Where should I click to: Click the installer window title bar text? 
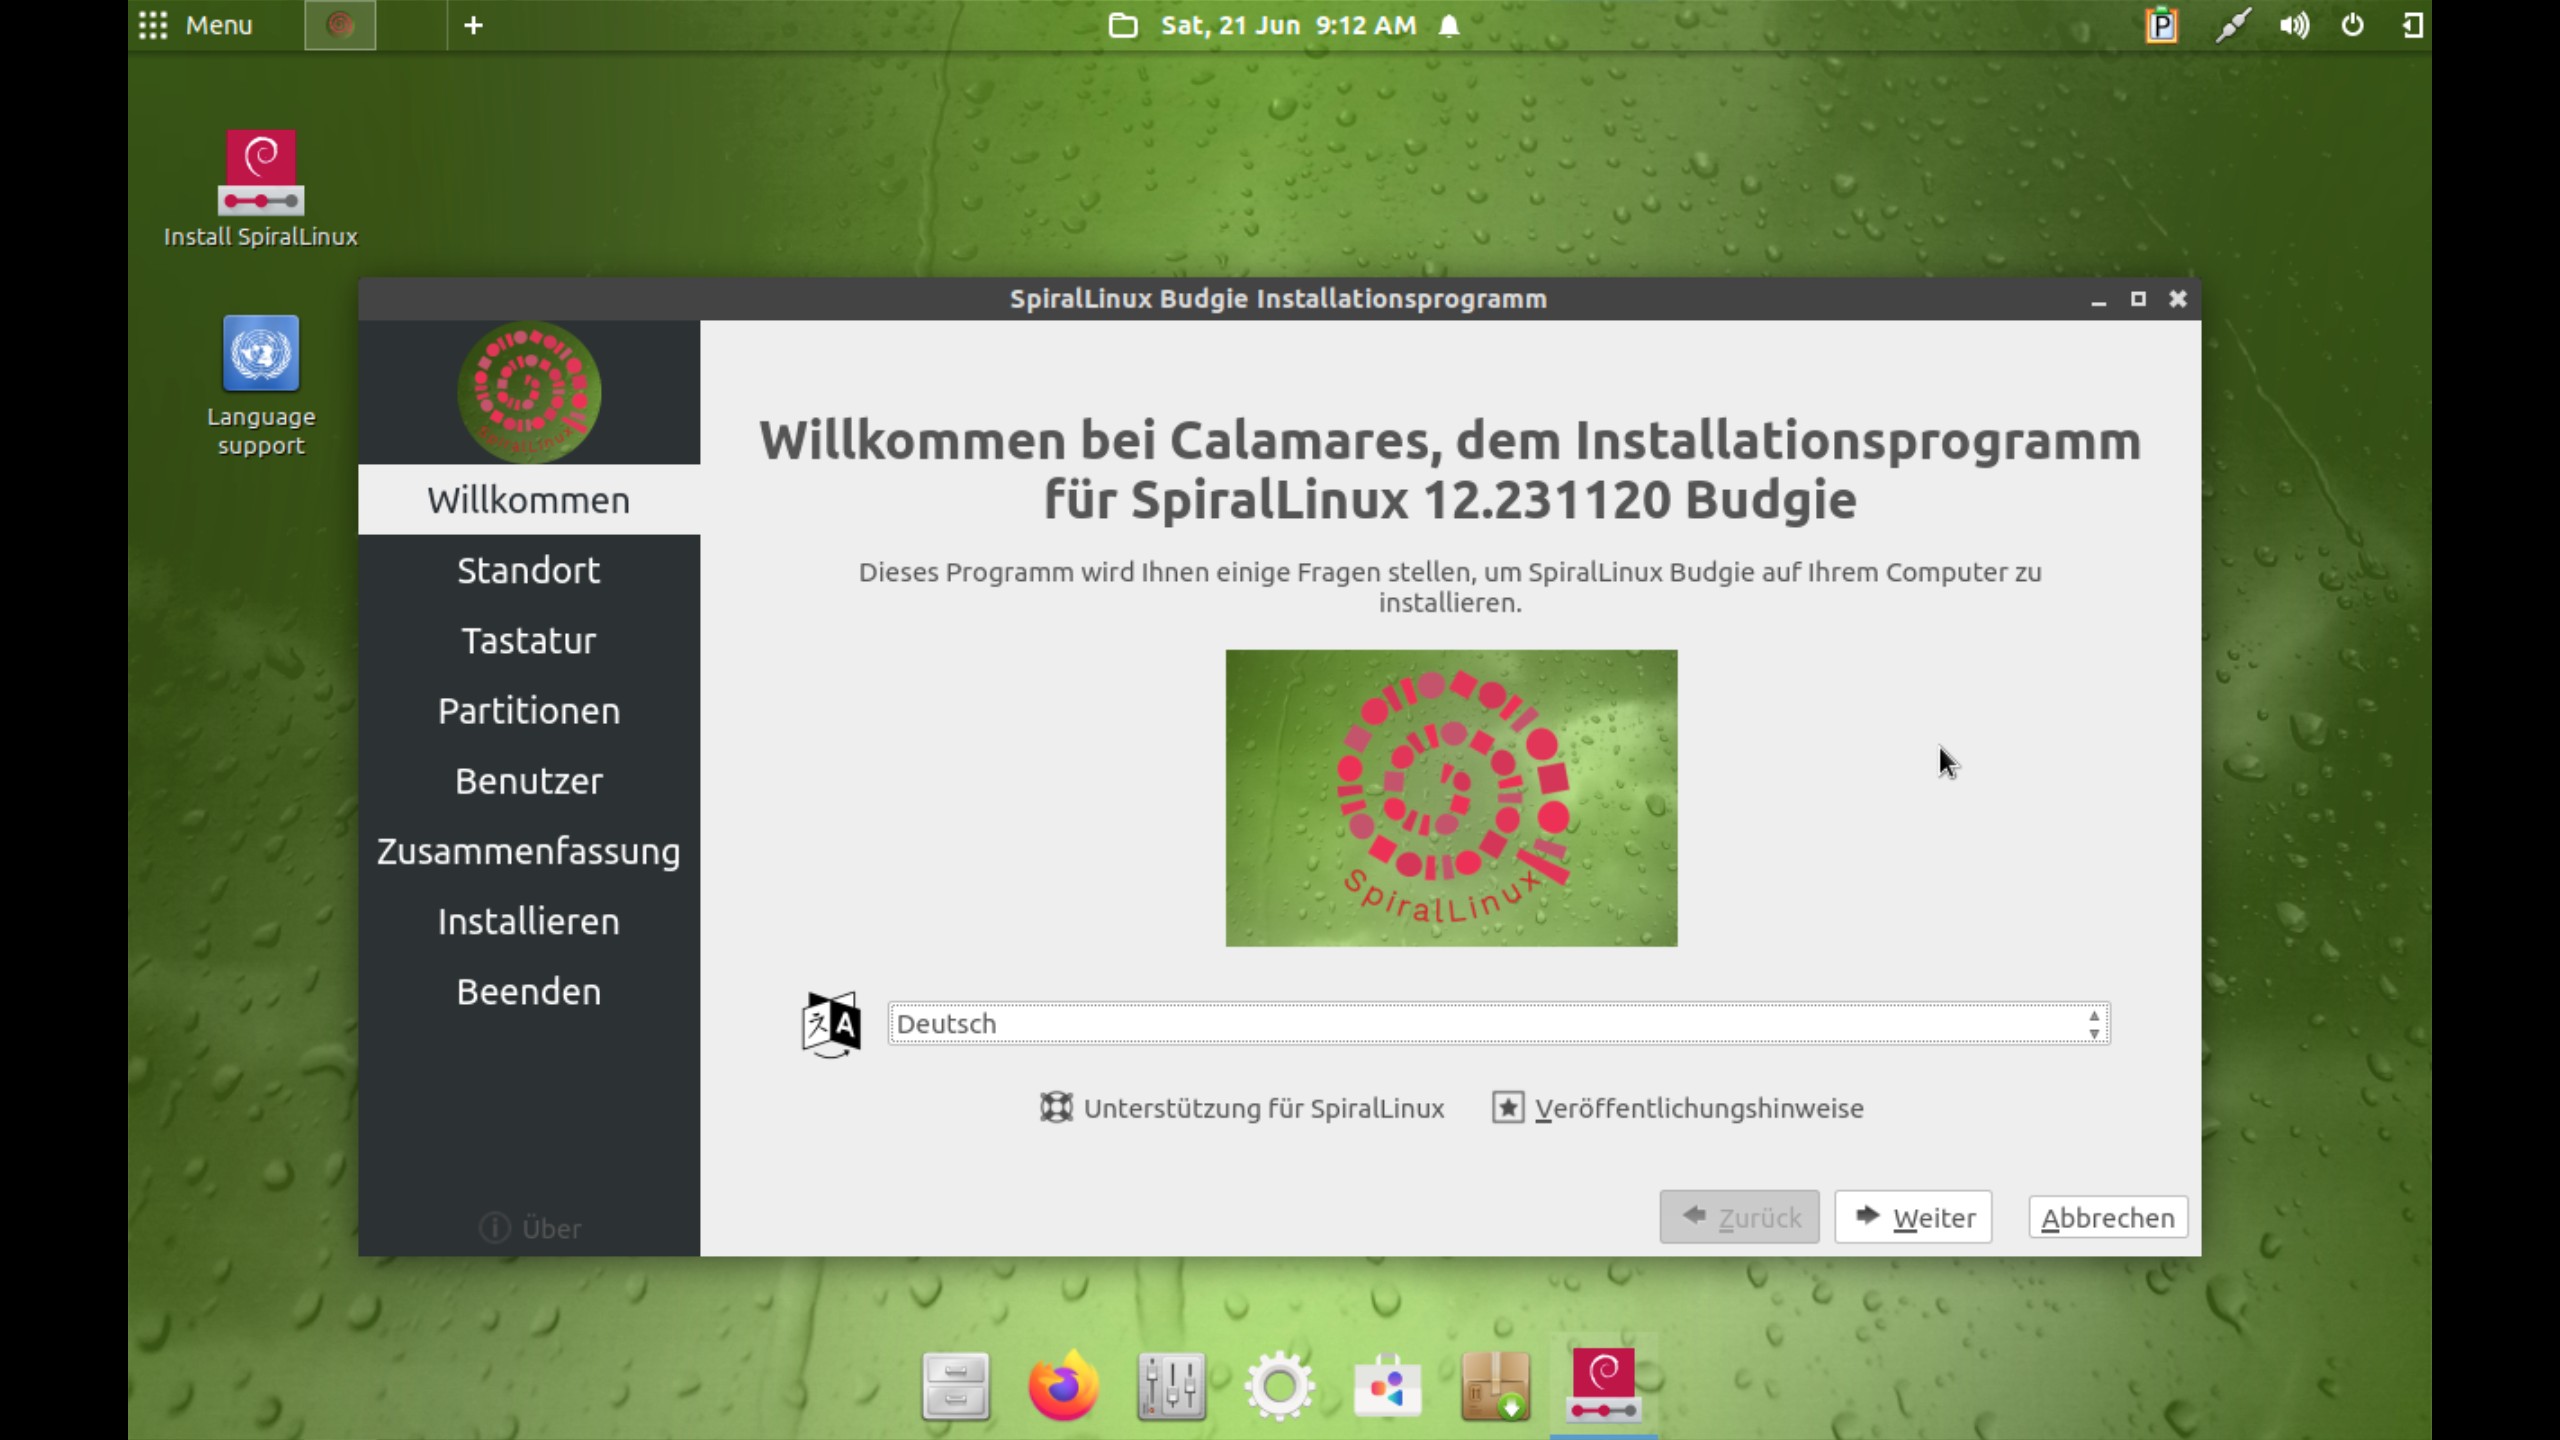[x=1278, y=299]
